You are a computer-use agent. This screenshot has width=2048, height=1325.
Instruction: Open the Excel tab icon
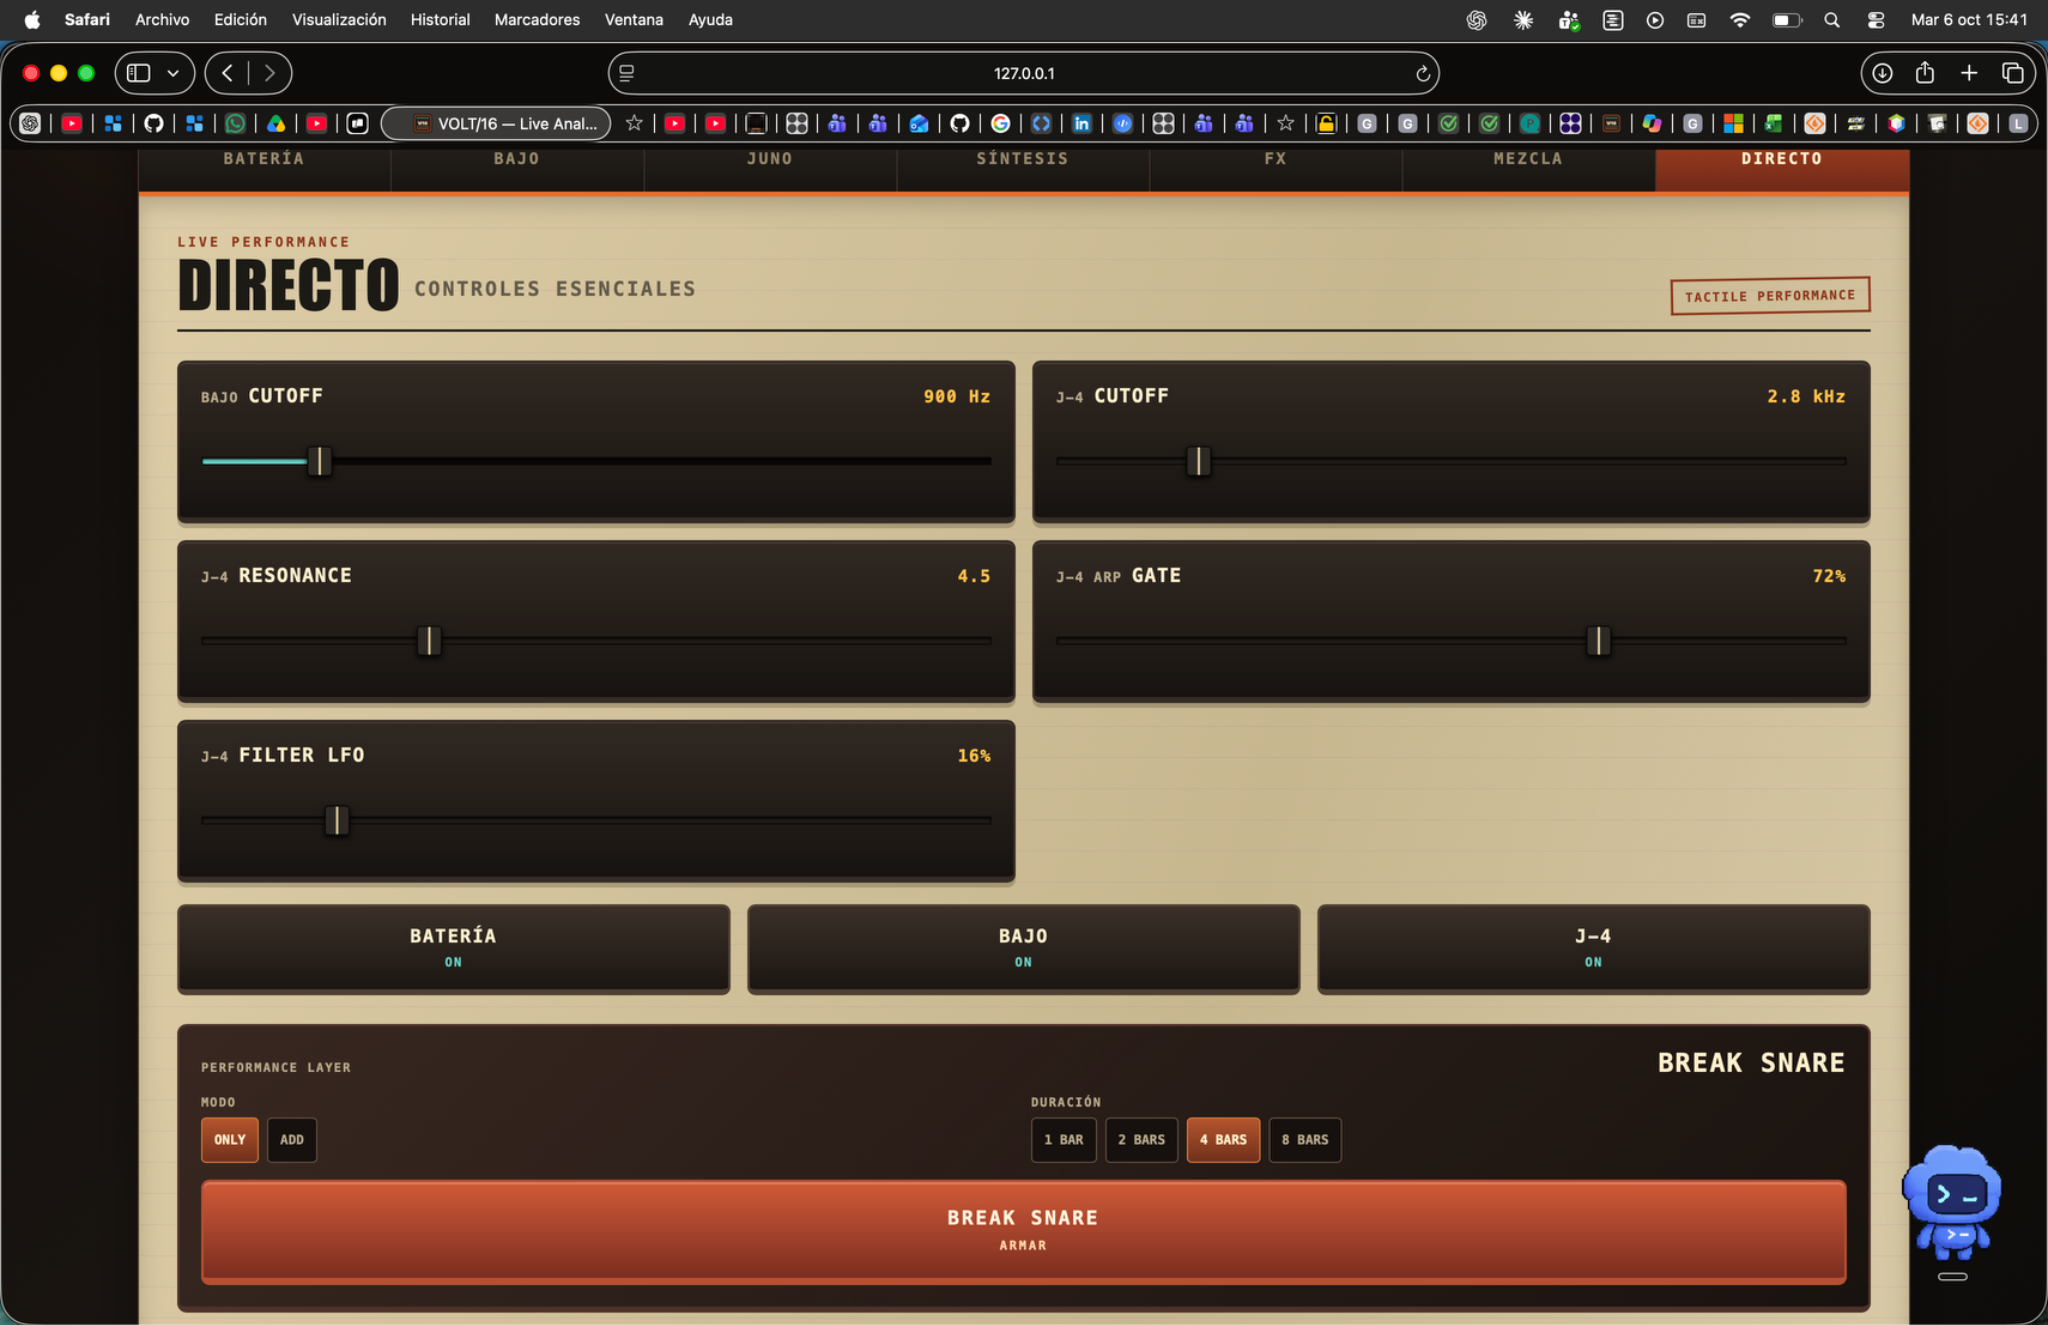pos(1774,123)
